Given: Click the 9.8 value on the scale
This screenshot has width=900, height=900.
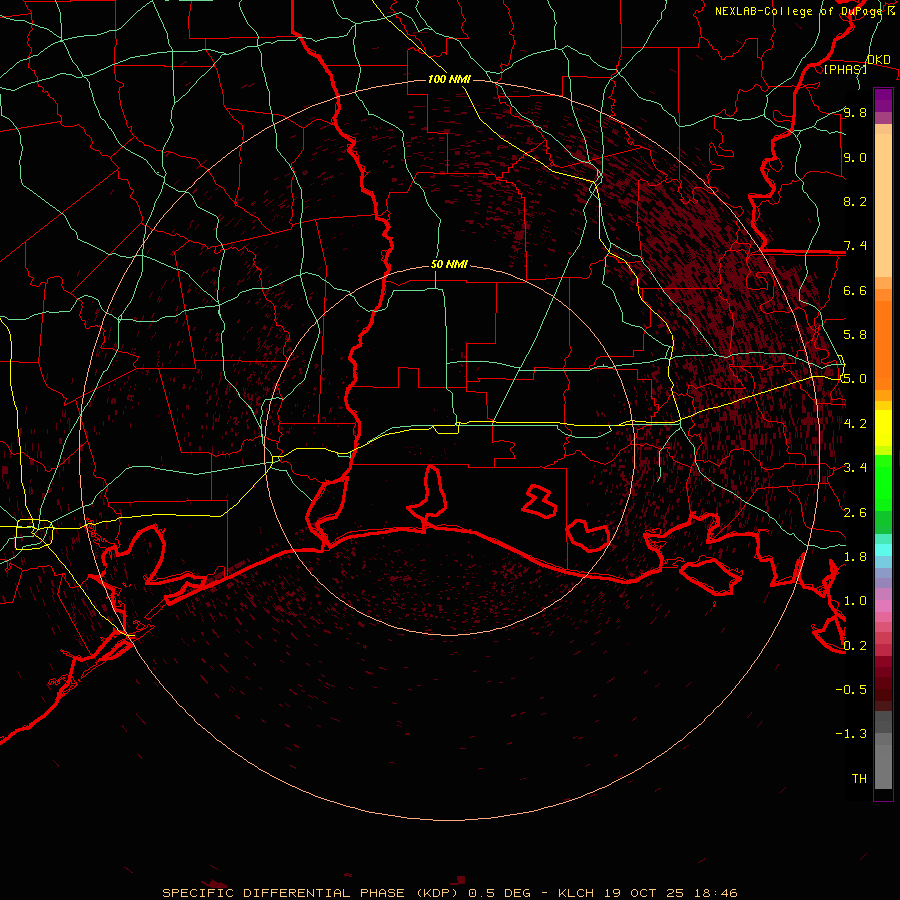Looking at the screenshot, I should point(854,113).
